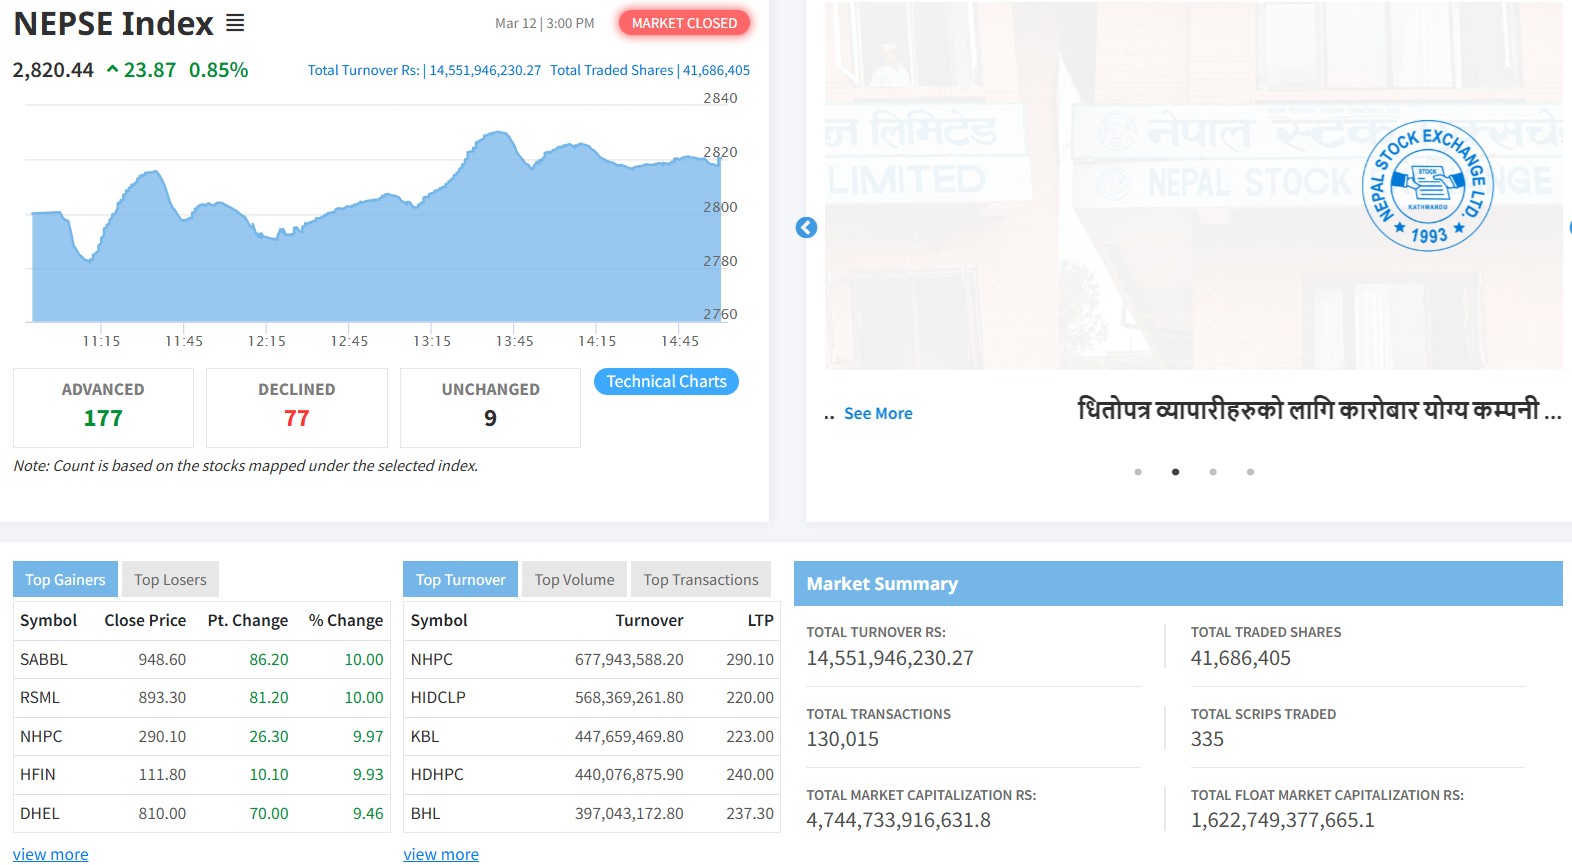Open the NEPSE Index list menu icon
Image resolution: width=1572 pixels, height=865 pixels.
[x=235, y=23]
